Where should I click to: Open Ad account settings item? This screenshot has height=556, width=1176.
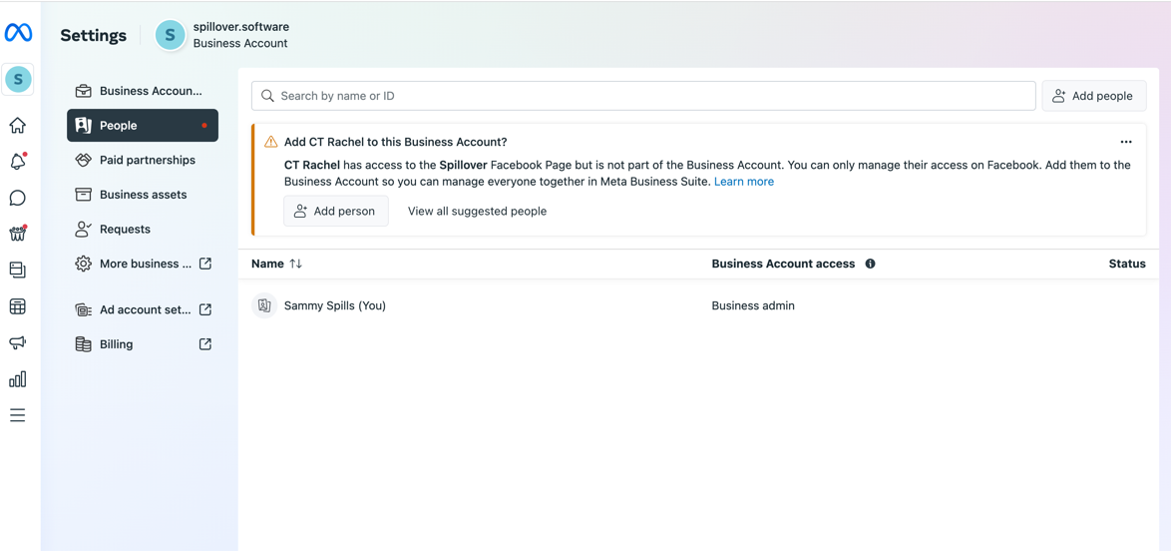(142, 310)
